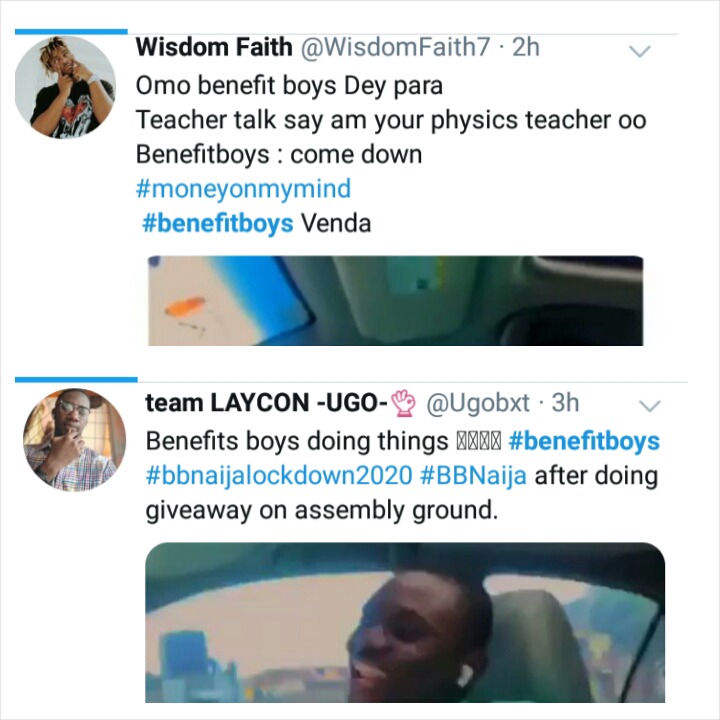Screen dimensions: 720x720
Task: Click the 3h timestamp on second tweet
Action: [x=565, y=403]
